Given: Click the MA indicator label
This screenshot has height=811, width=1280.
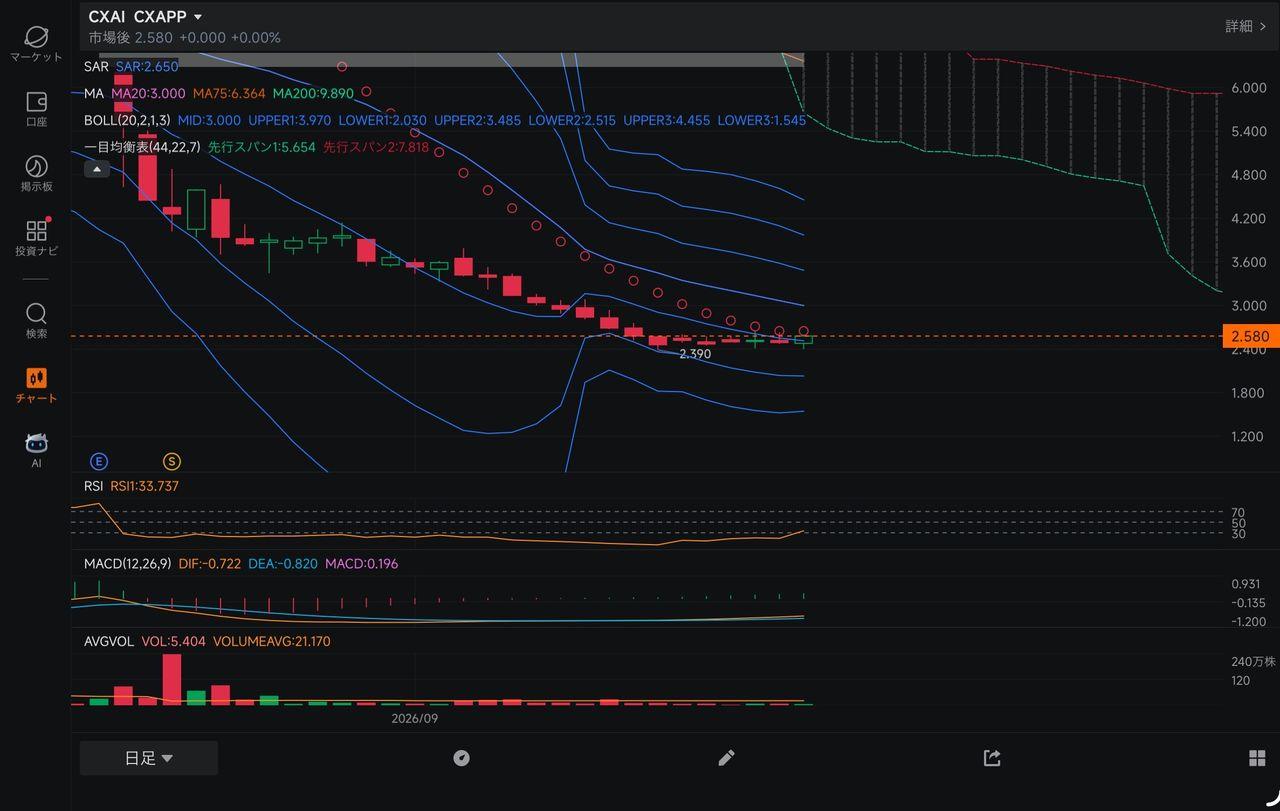Looking at the screenshot, I should pyautogui.click(x=94, y=93).
